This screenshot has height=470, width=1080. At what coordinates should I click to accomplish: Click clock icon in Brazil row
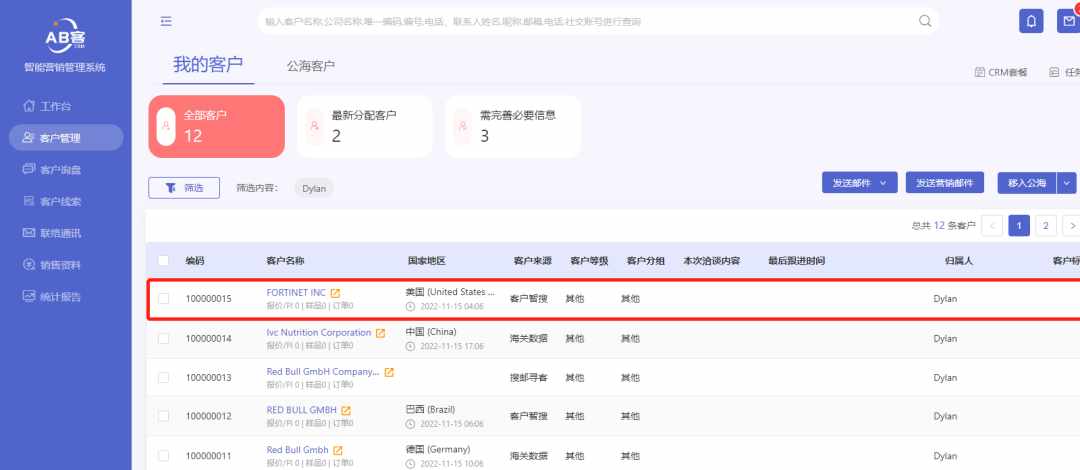(x=411, y=424)
